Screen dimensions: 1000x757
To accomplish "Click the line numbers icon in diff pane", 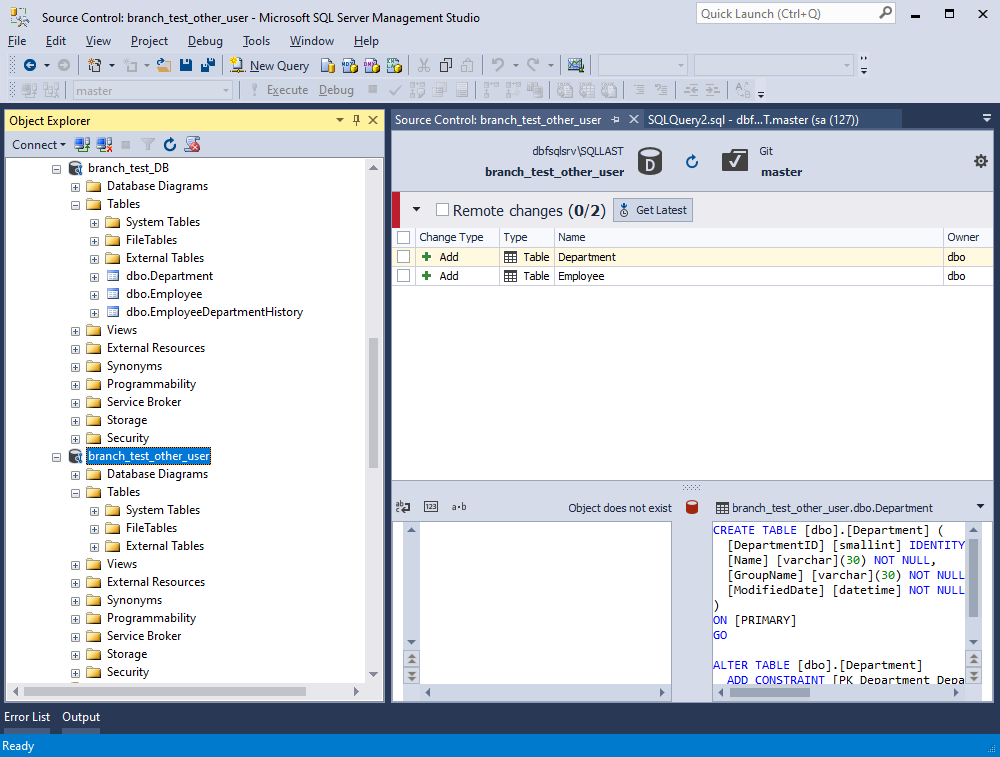I will click(x=431, y=507).
